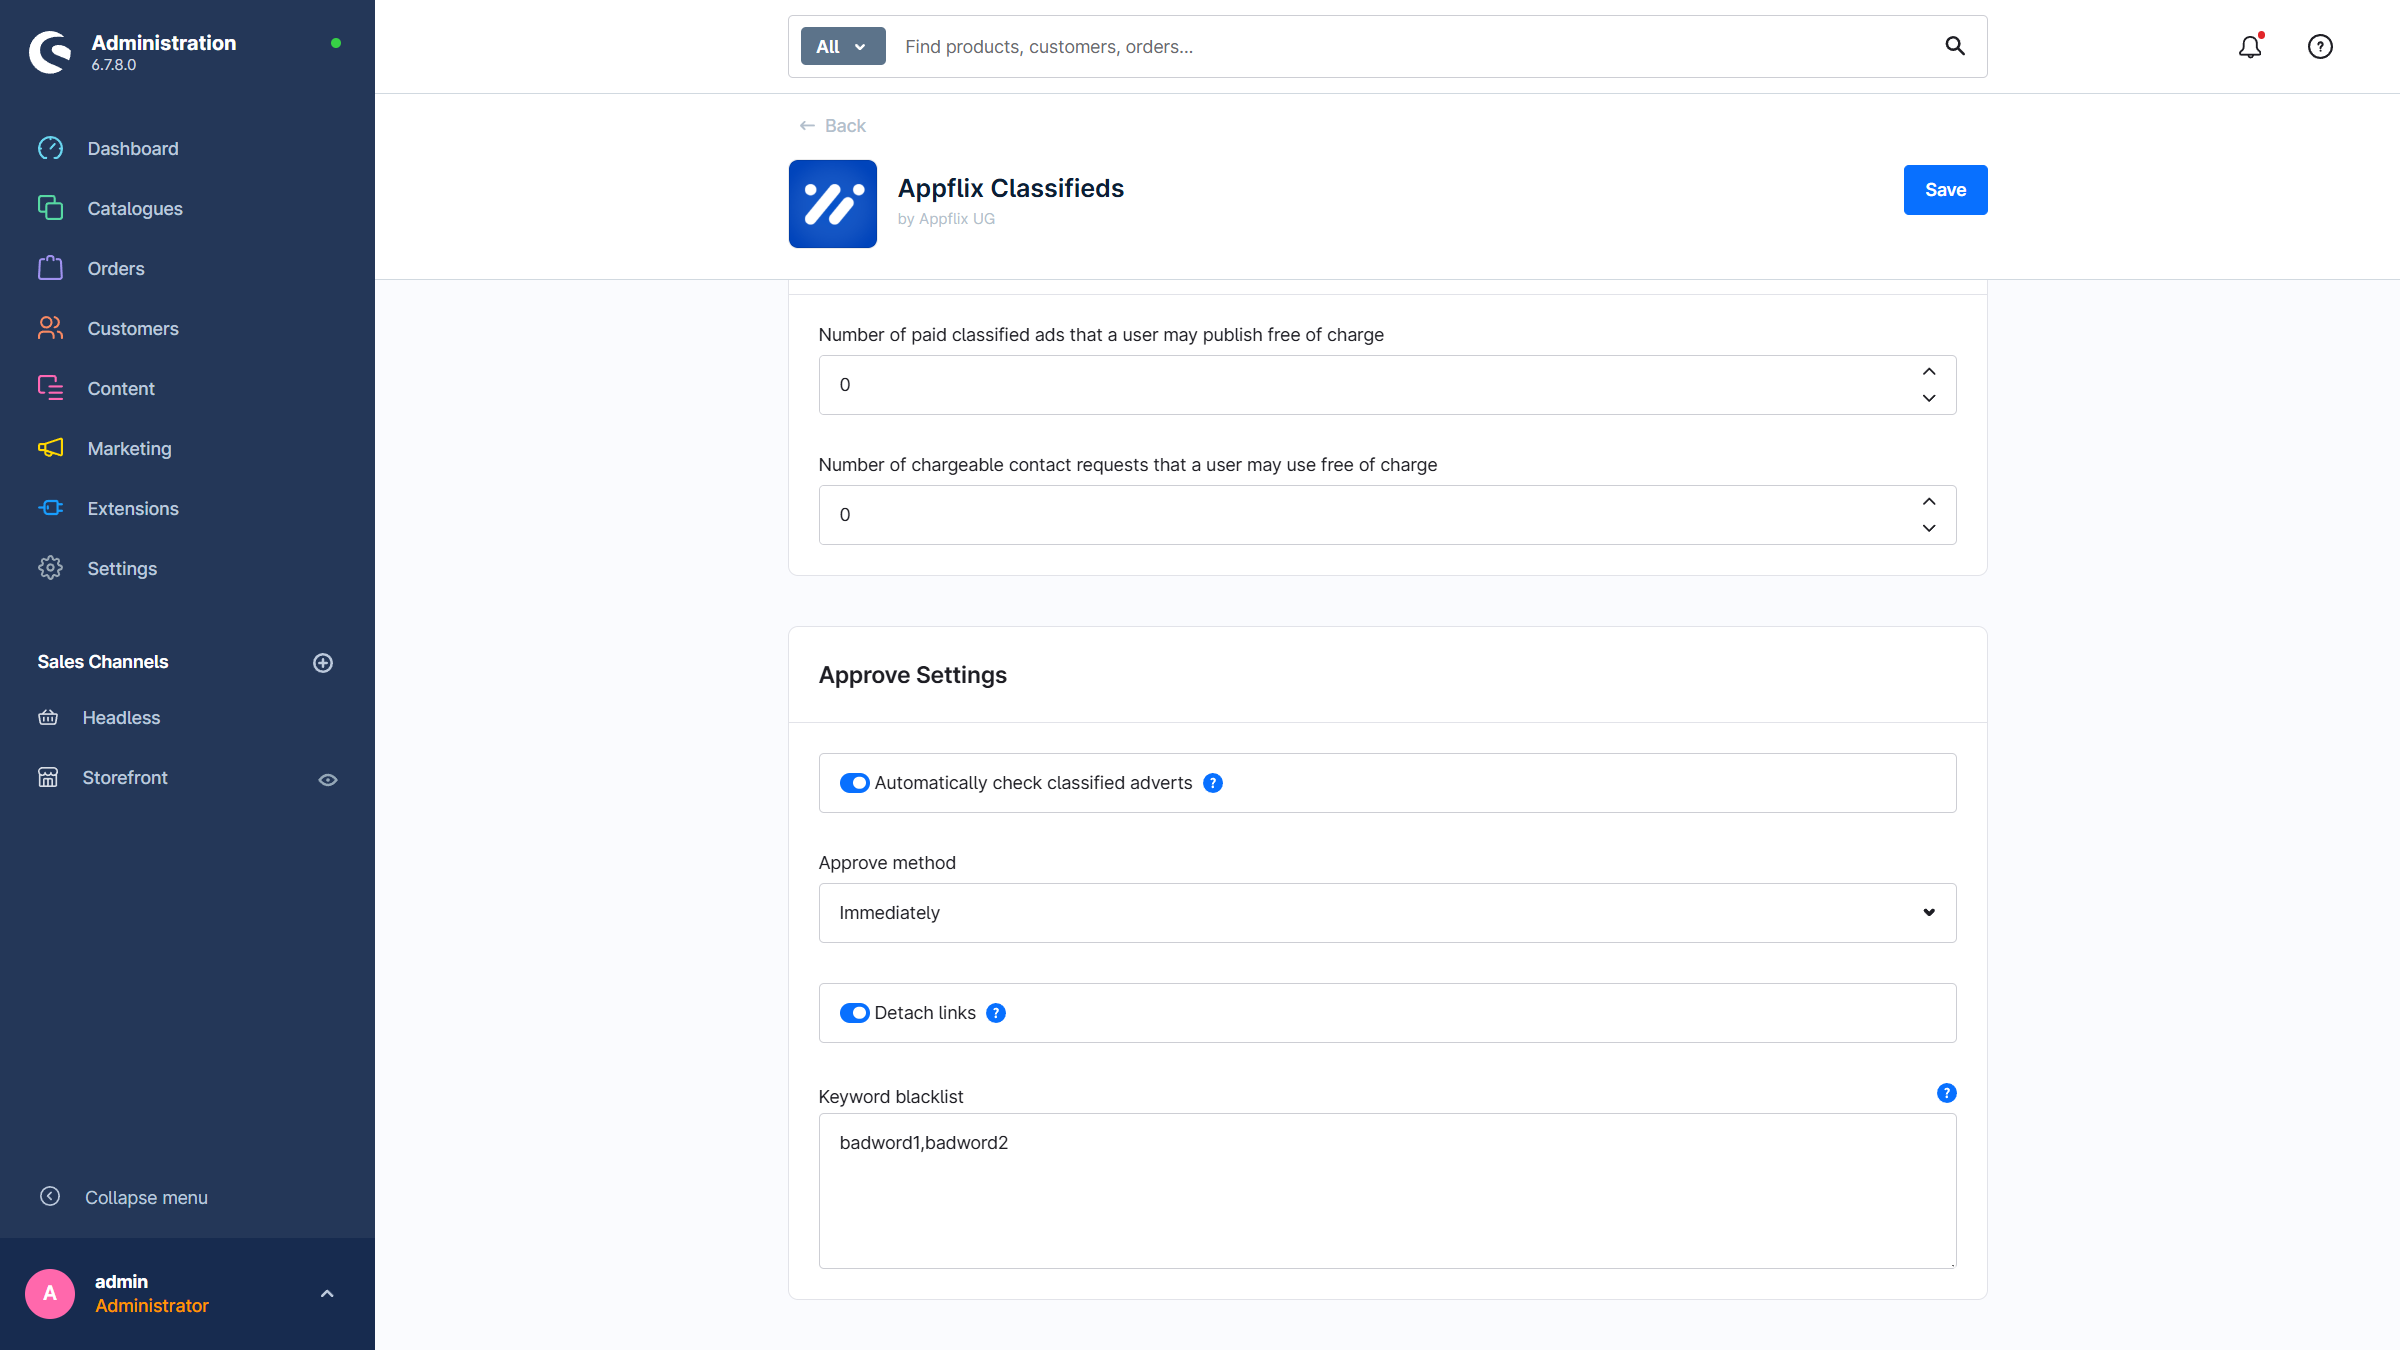Open the Extensions menu item

click(x=132, y=508)
